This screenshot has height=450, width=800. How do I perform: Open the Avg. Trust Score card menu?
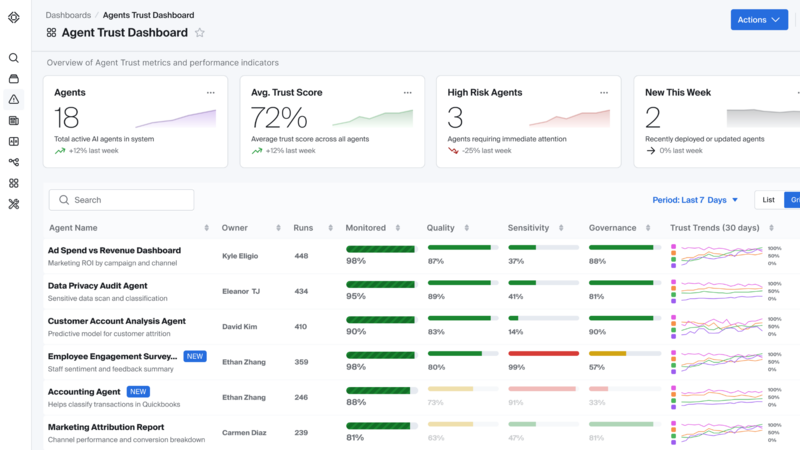pyautogui.click(x=407, y=92)
